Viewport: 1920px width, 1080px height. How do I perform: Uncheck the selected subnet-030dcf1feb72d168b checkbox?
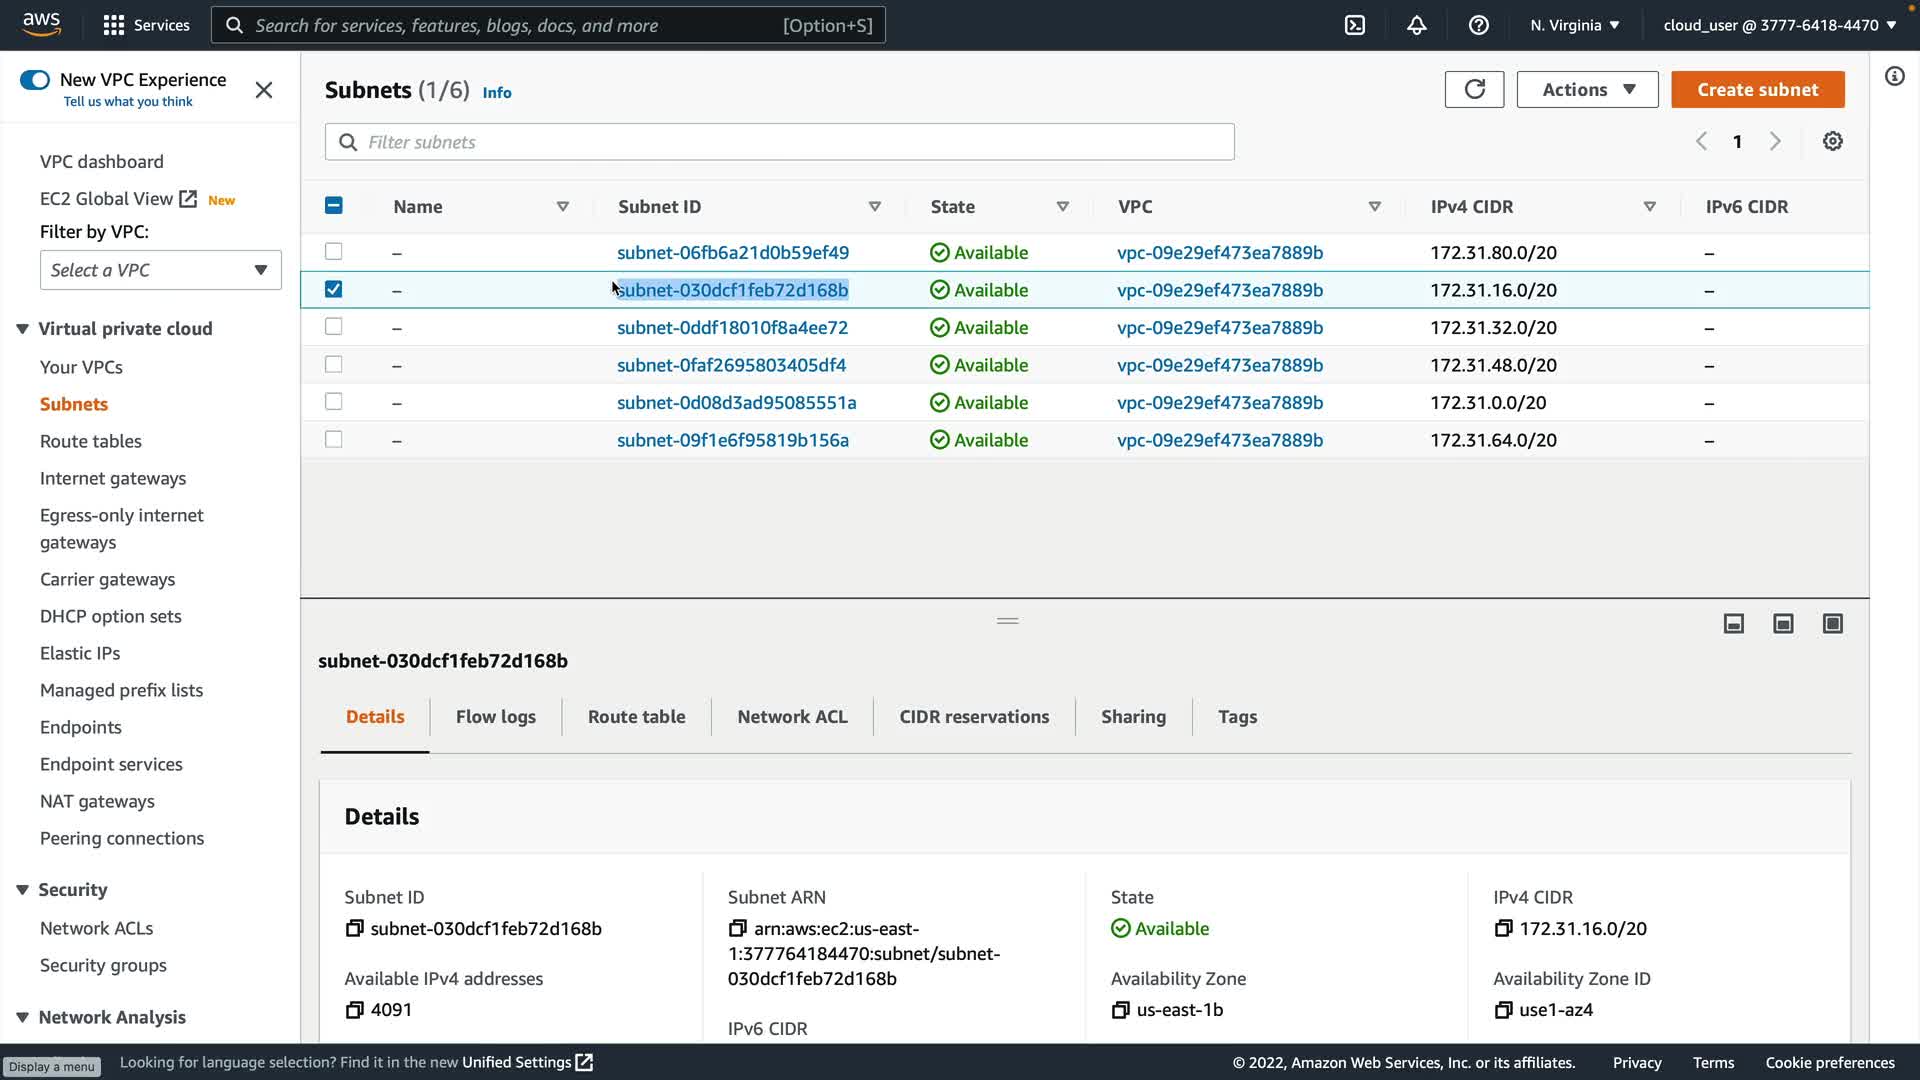click(334, 290)
